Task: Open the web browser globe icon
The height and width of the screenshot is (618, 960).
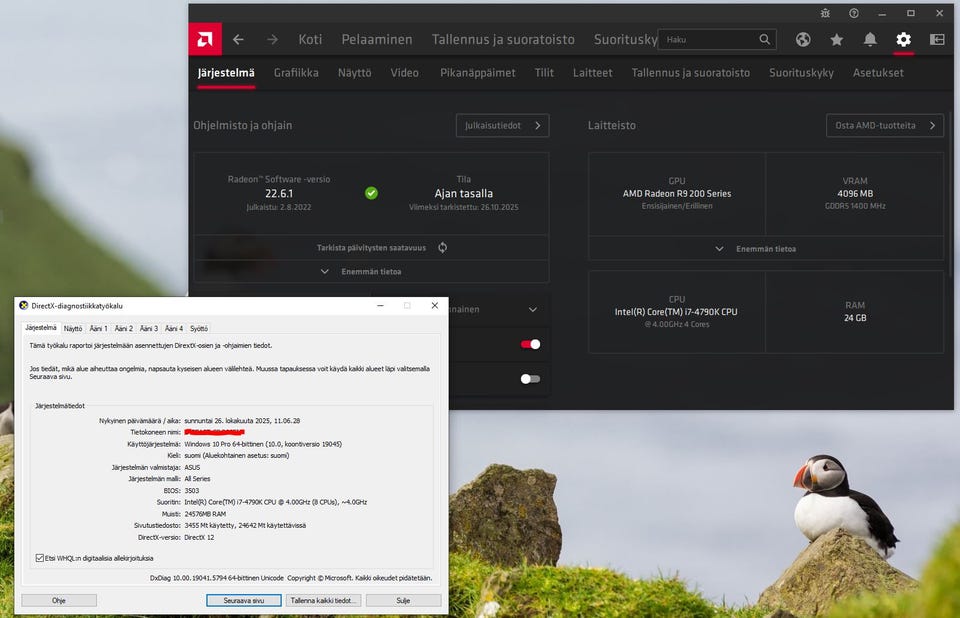Action: (803, 40)
